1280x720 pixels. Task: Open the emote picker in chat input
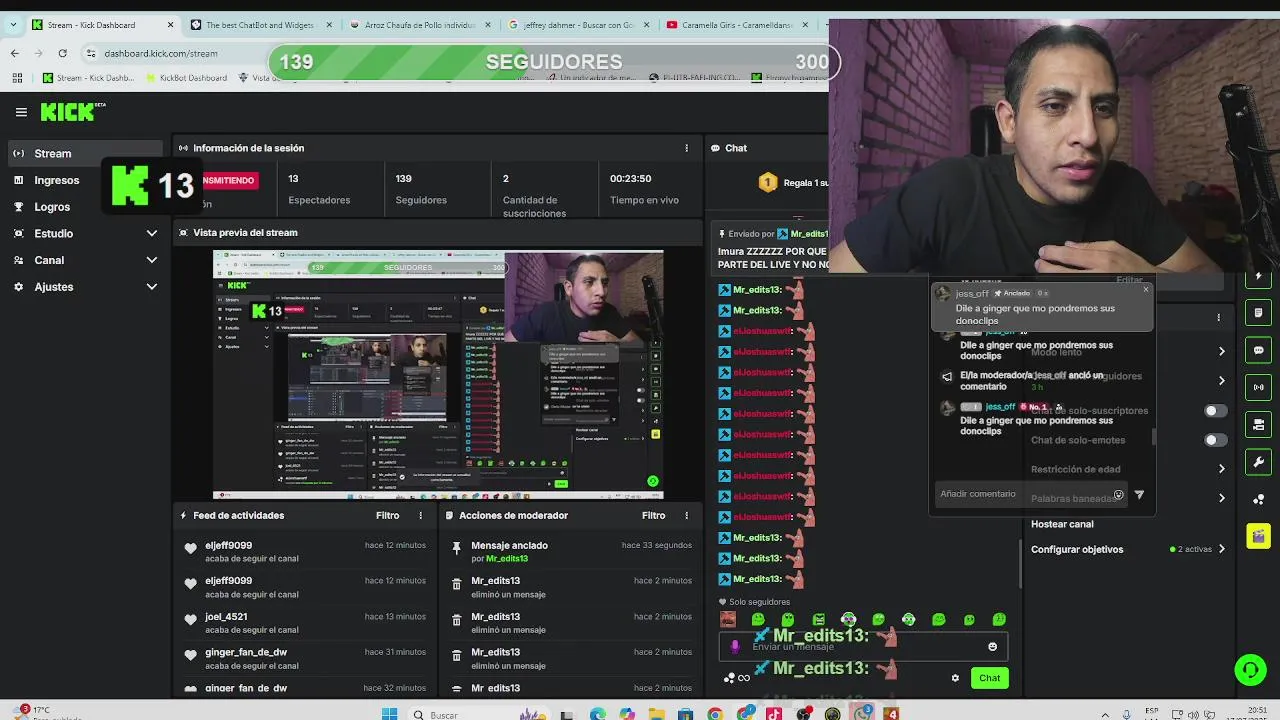coord(992,647)
